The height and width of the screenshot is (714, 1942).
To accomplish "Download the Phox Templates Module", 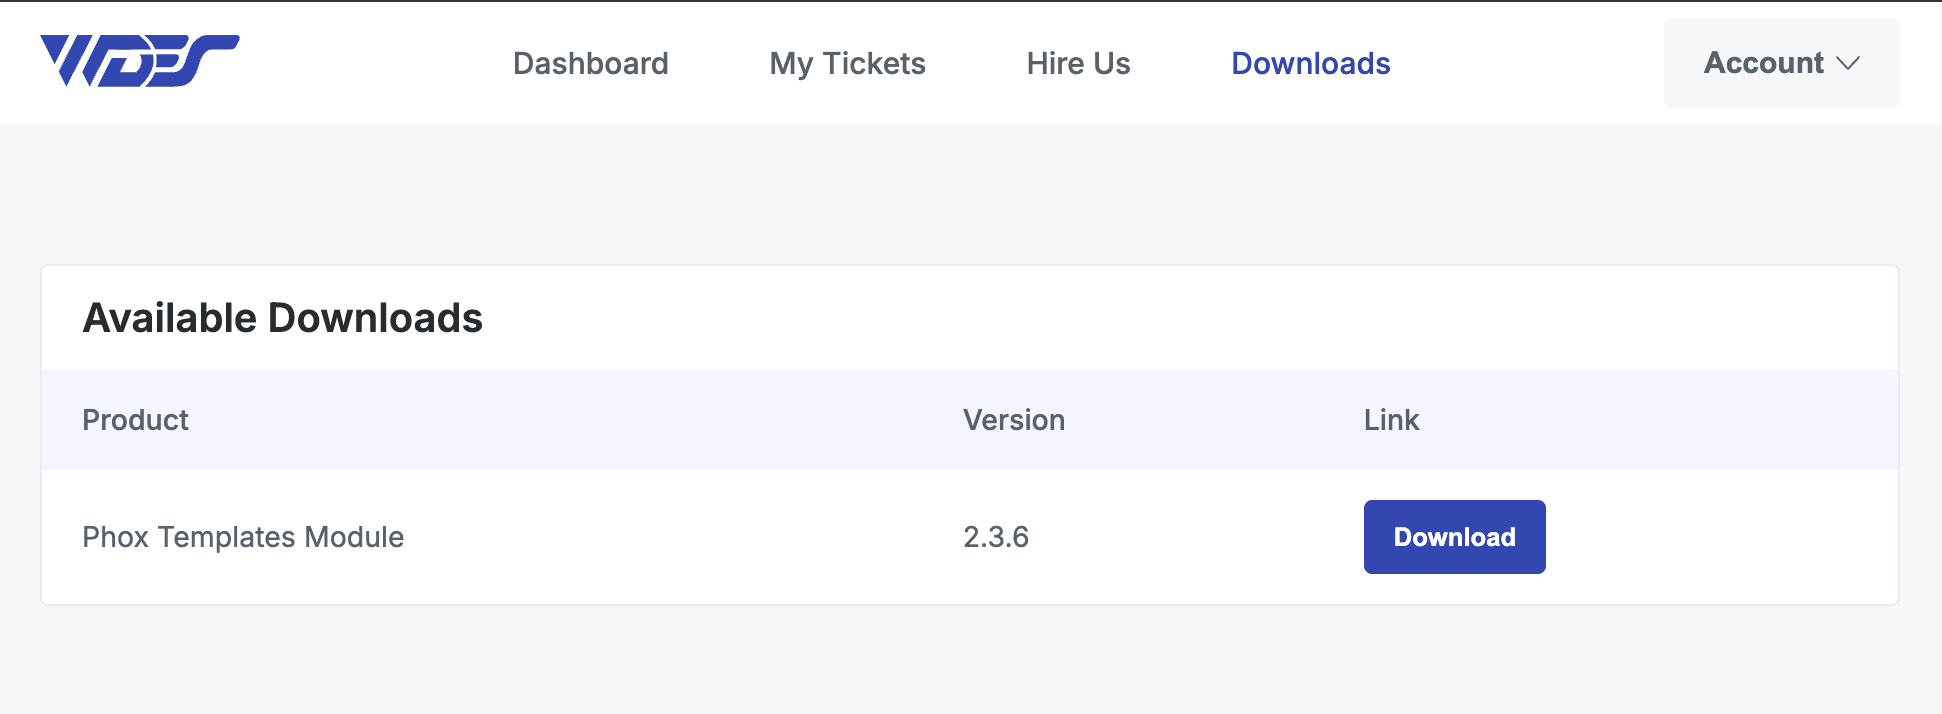I will (1454, 537).
